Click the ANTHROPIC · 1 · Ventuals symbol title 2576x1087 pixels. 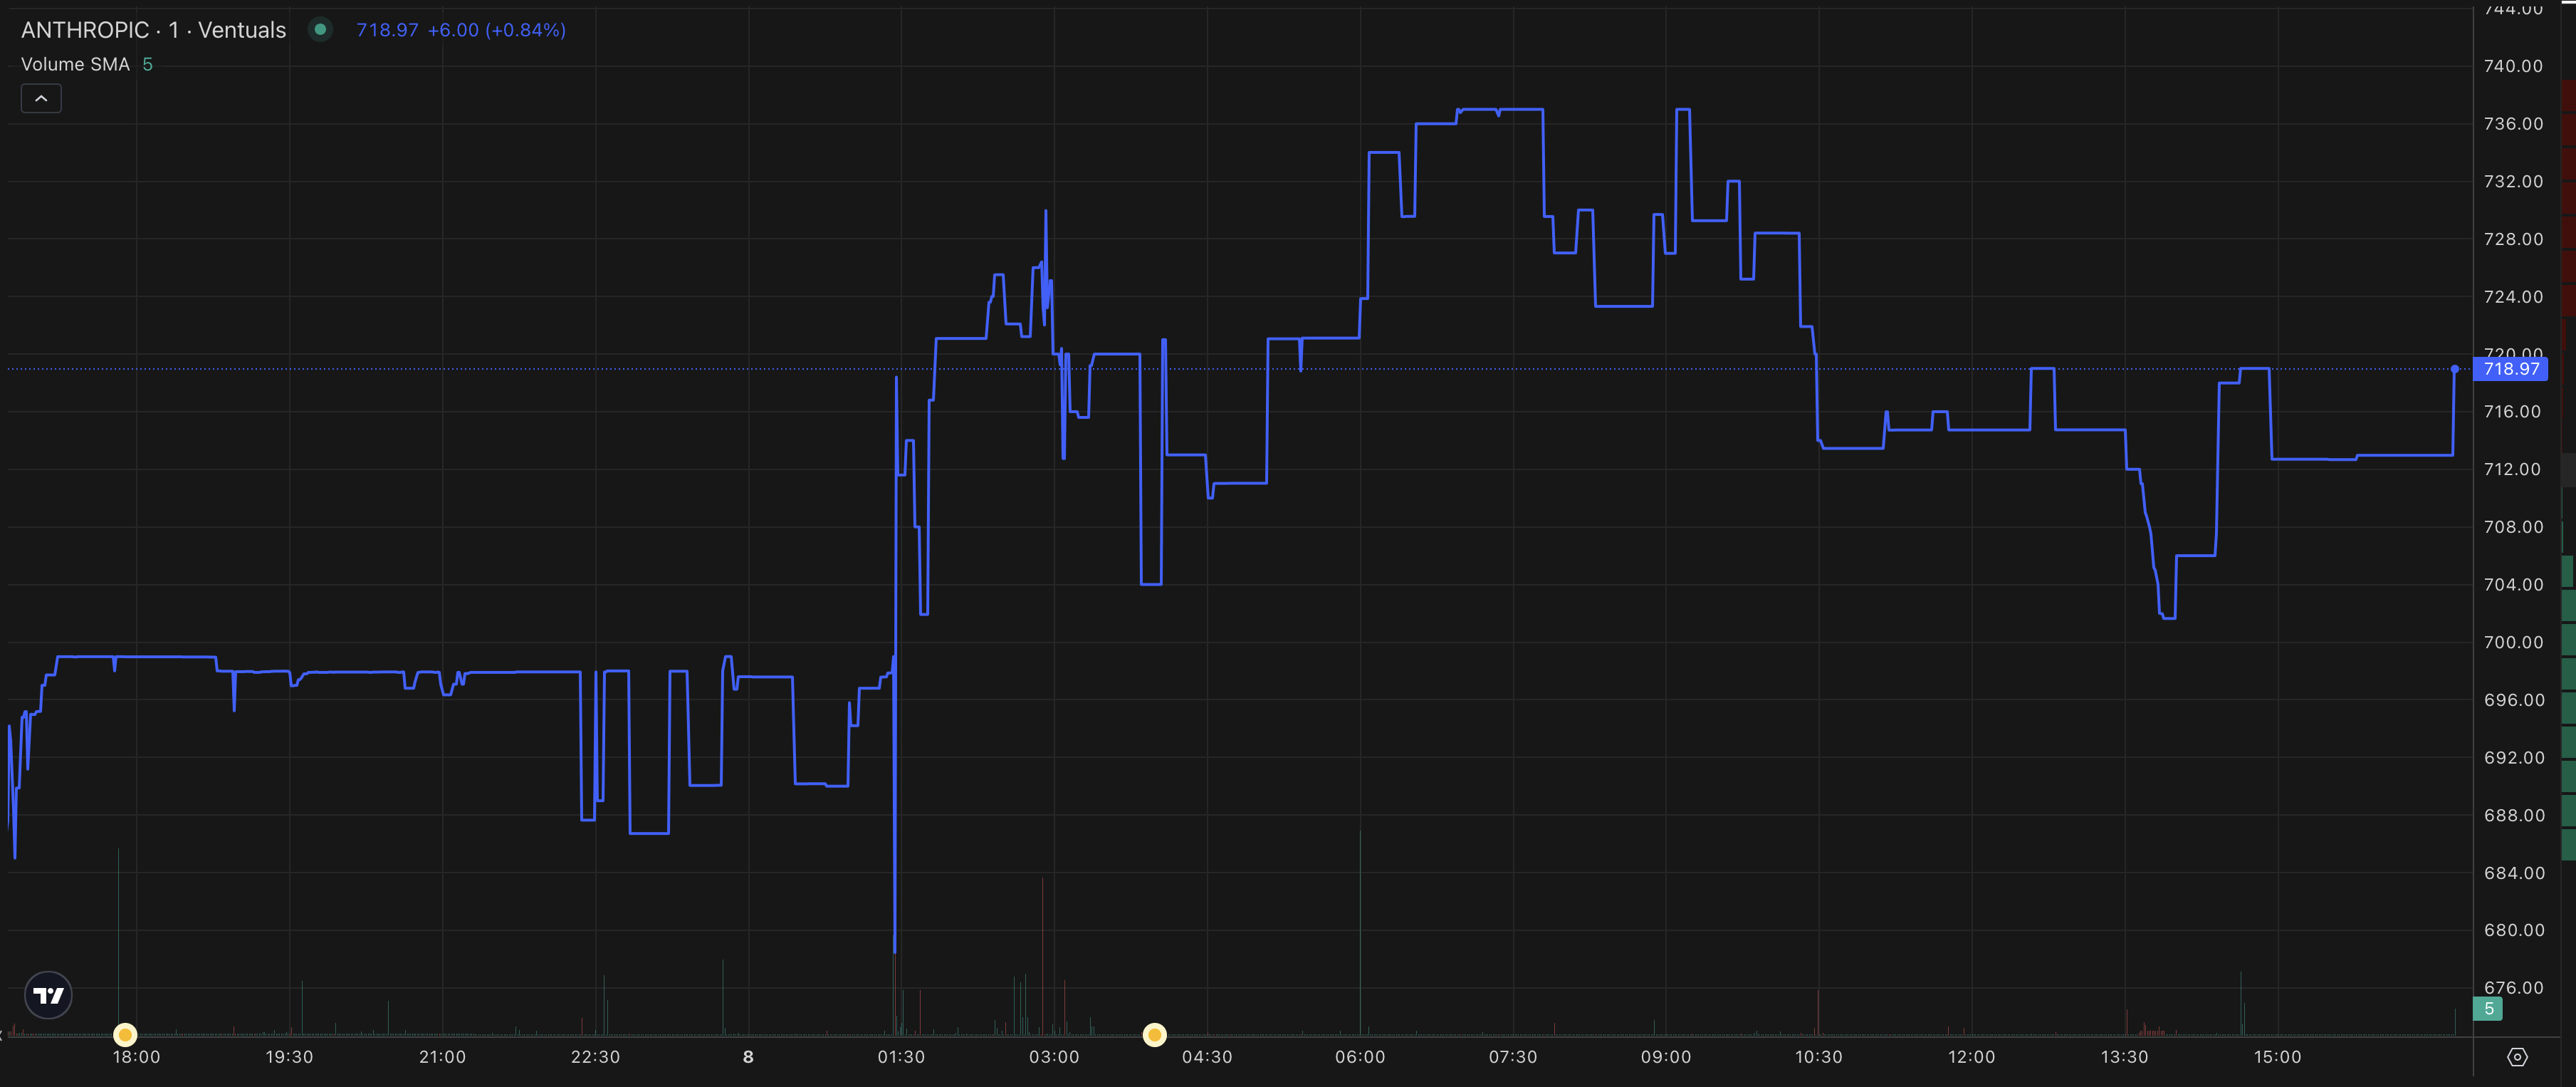pyautogui.click(x=153, y=30)
